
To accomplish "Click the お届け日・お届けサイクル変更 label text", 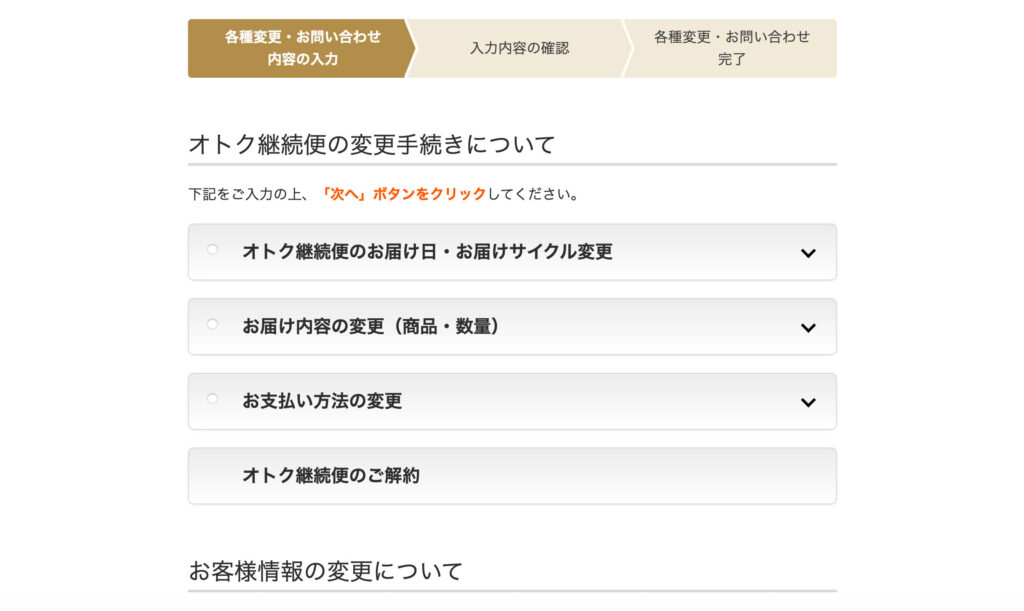I will click(427, 252).
